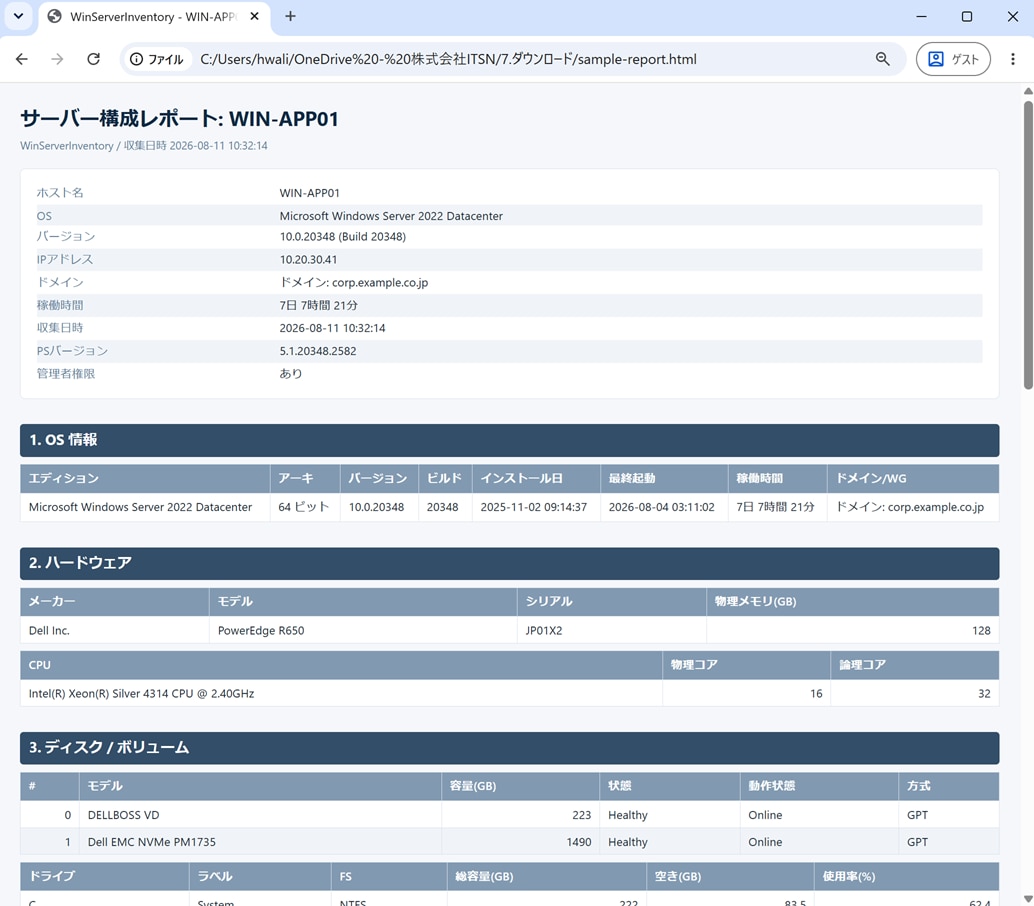The width and height of the screenshot is (1034, 906).
Task: Click the scrollbar down arrow
Action: click(1028, 899)
